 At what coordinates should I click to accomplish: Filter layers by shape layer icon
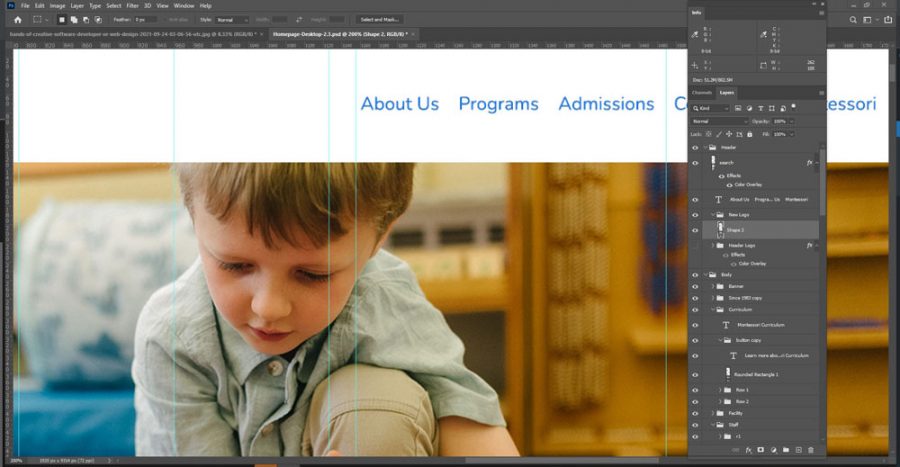point(771,108)
